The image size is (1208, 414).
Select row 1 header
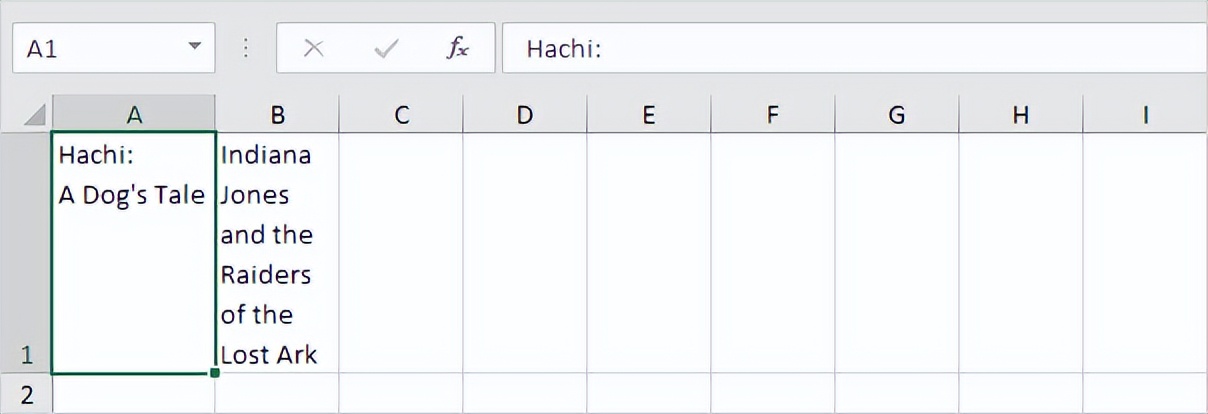tap(26, 254)
